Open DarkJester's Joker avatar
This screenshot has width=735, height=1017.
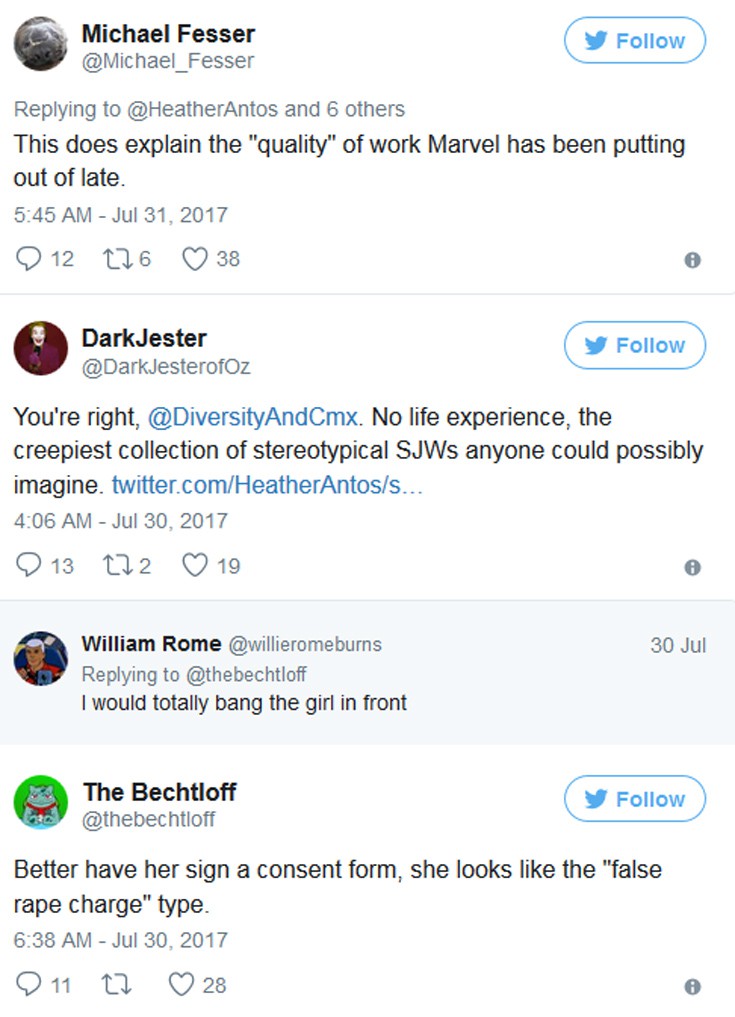coord(41,349)
